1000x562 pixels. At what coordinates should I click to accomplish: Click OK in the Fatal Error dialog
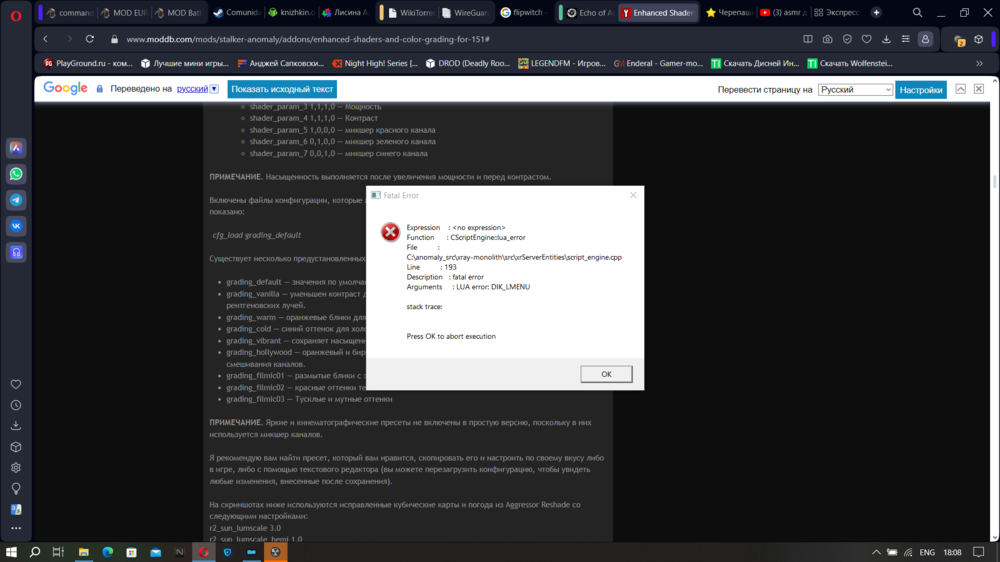tap(606, 374)
